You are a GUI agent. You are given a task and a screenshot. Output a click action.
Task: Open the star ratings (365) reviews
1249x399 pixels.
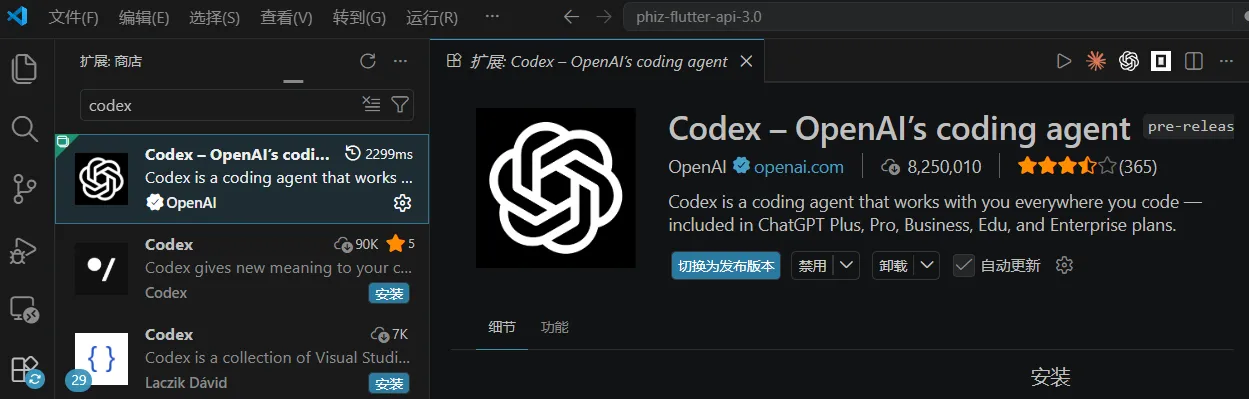(x=1087, y=166)
